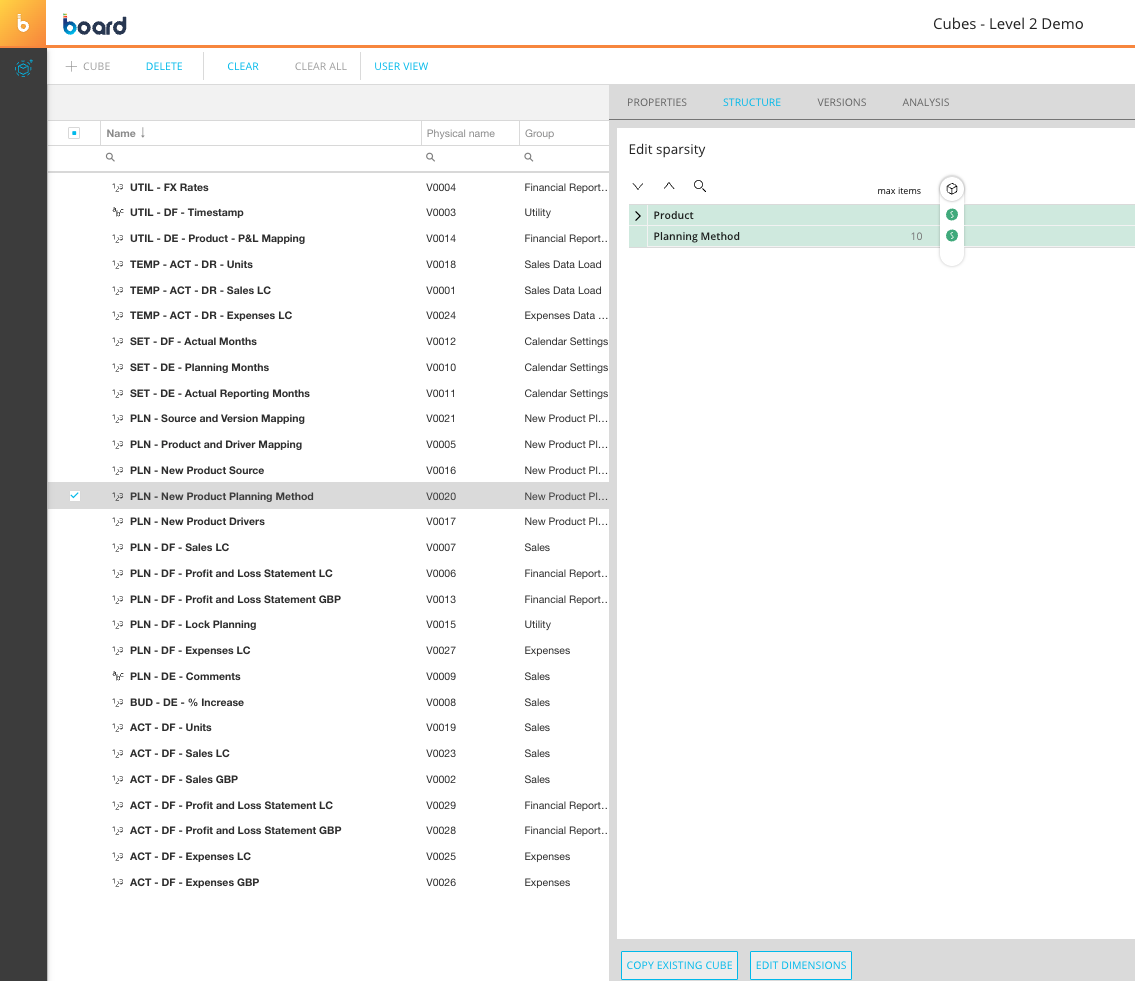Move dimension up with the up arrow
Image resolution: width=1135 pixels, height=981 pixels.
[669, 186]
